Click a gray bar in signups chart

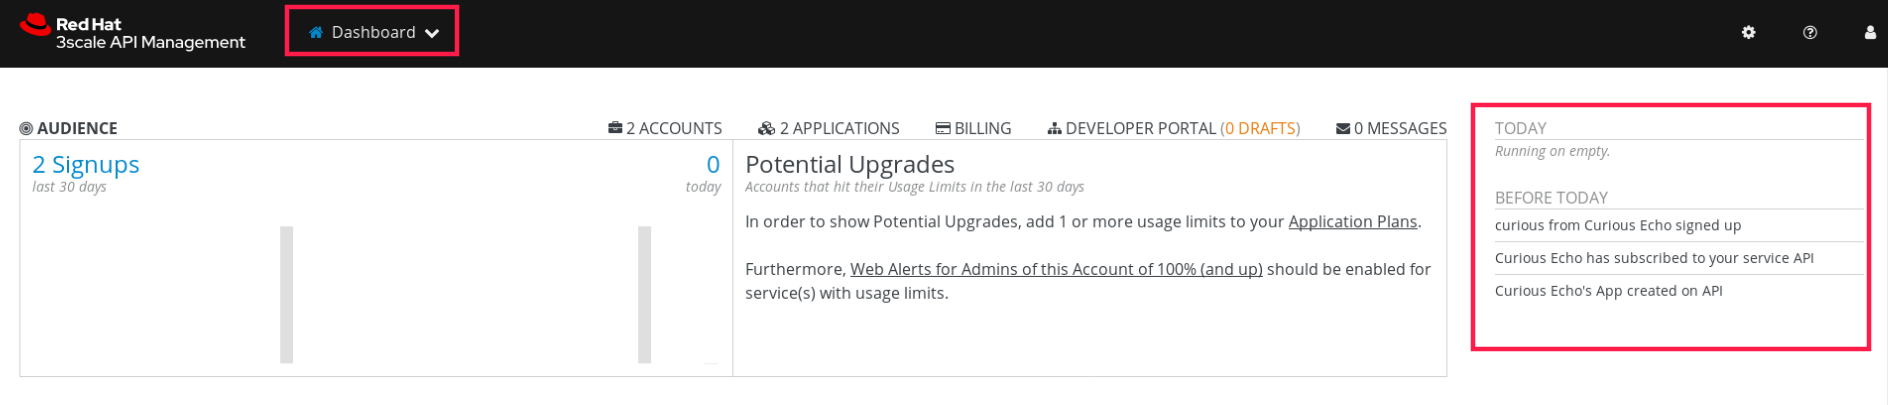pos(287,295)
